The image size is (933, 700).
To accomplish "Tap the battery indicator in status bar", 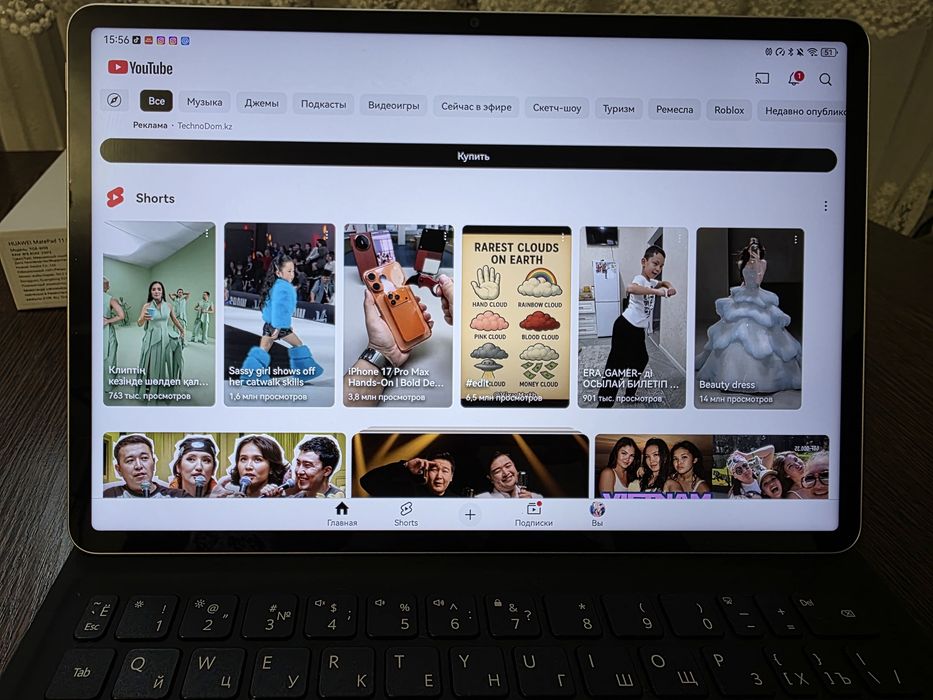I will coord(829,52).
